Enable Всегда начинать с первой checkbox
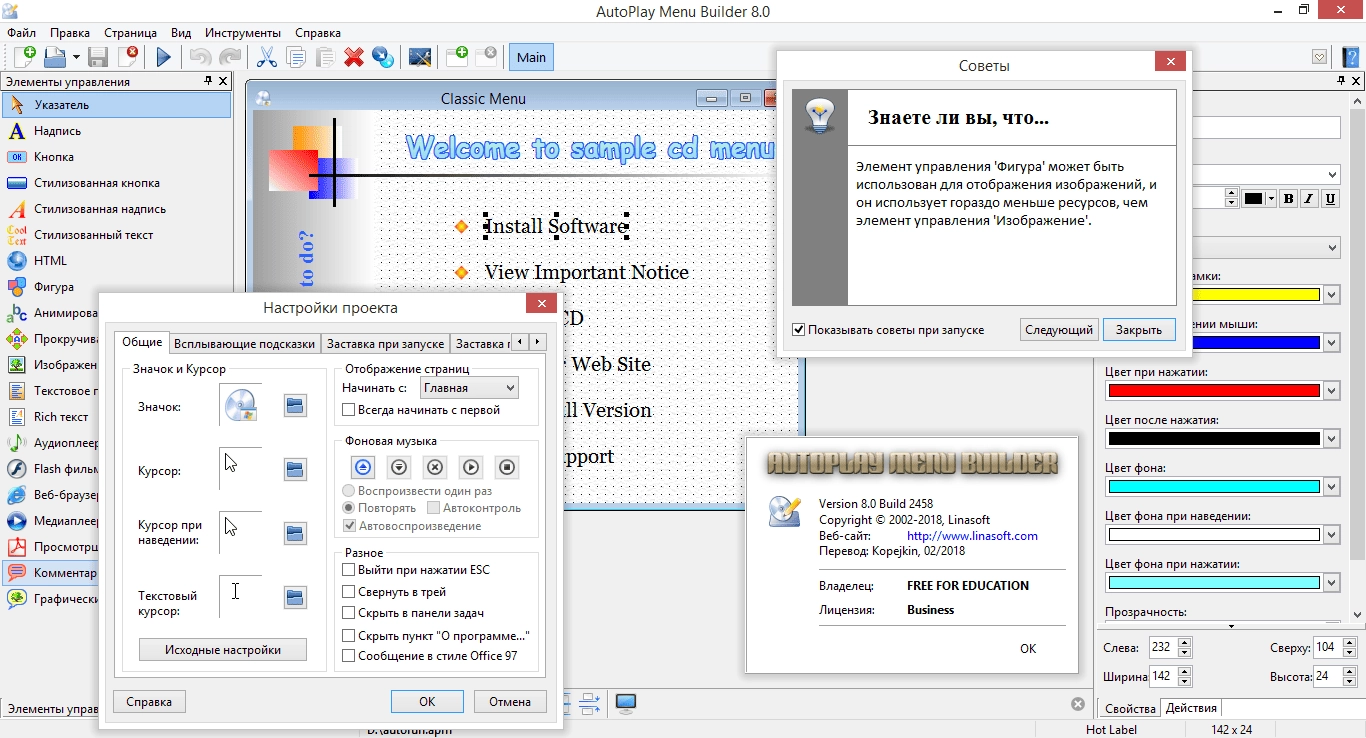The image size is (1366, 738). point(349,409)
